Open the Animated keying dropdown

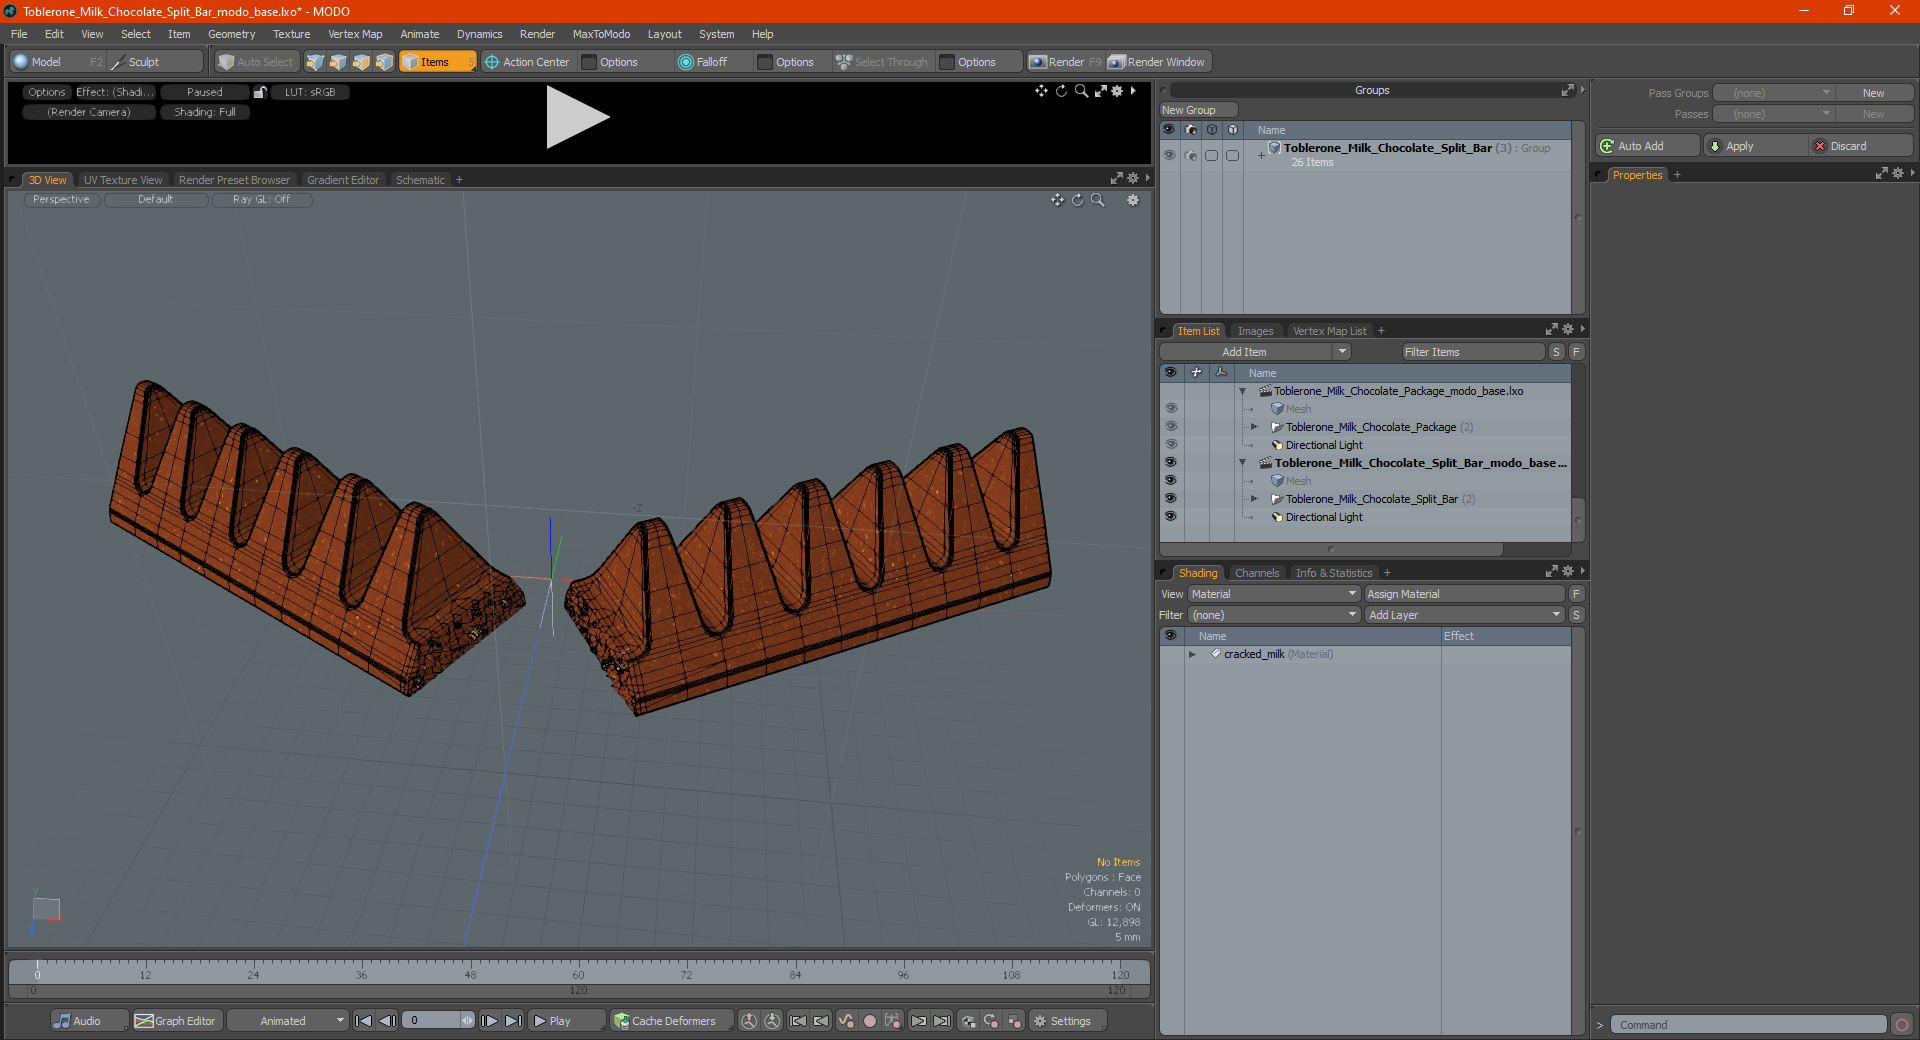pos(288,1021)
